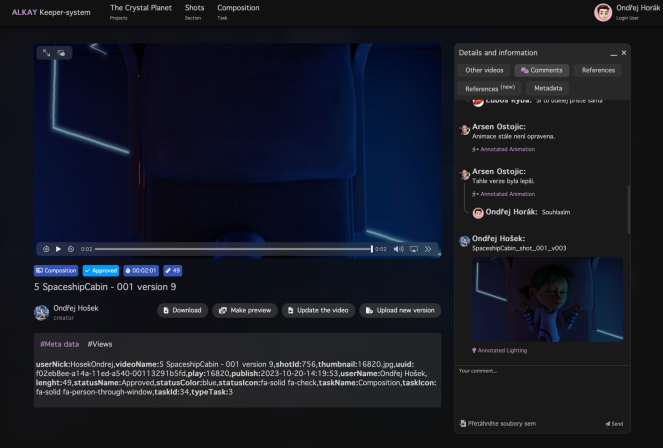Send the comment
The image size is (663, 448).
tap(614, 423)
